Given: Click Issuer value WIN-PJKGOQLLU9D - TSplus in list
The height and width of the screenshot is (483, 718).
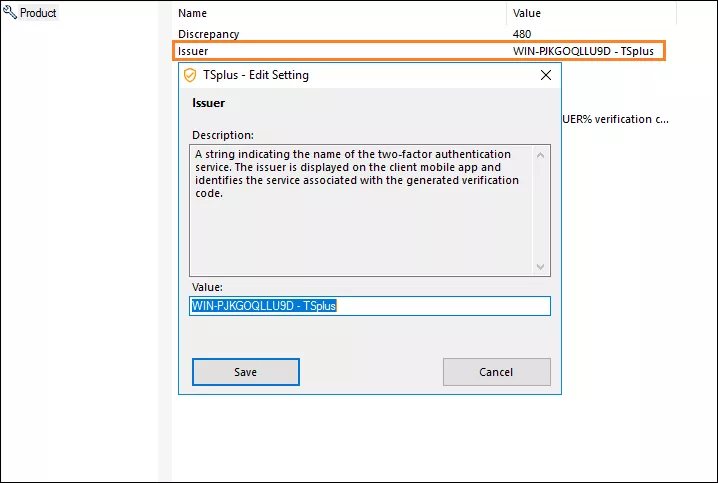Looking at the screenshot, I should pos(583,51).
